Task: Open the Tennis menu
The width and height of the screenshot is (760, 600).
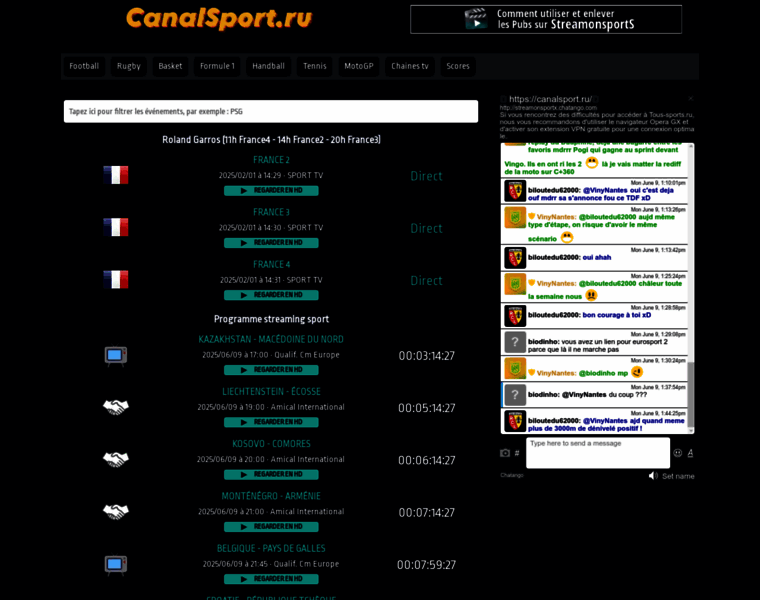Action: click(315, 66)
